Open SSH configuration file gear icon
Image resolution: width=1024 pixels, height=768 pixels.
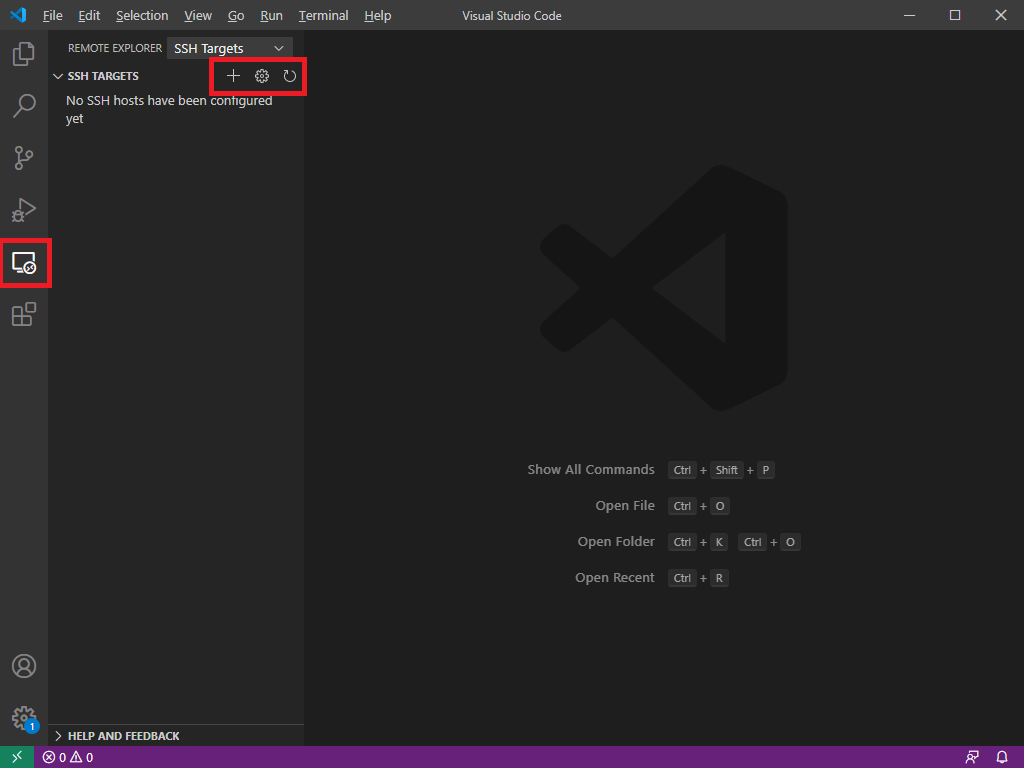[x=262, y=76]
